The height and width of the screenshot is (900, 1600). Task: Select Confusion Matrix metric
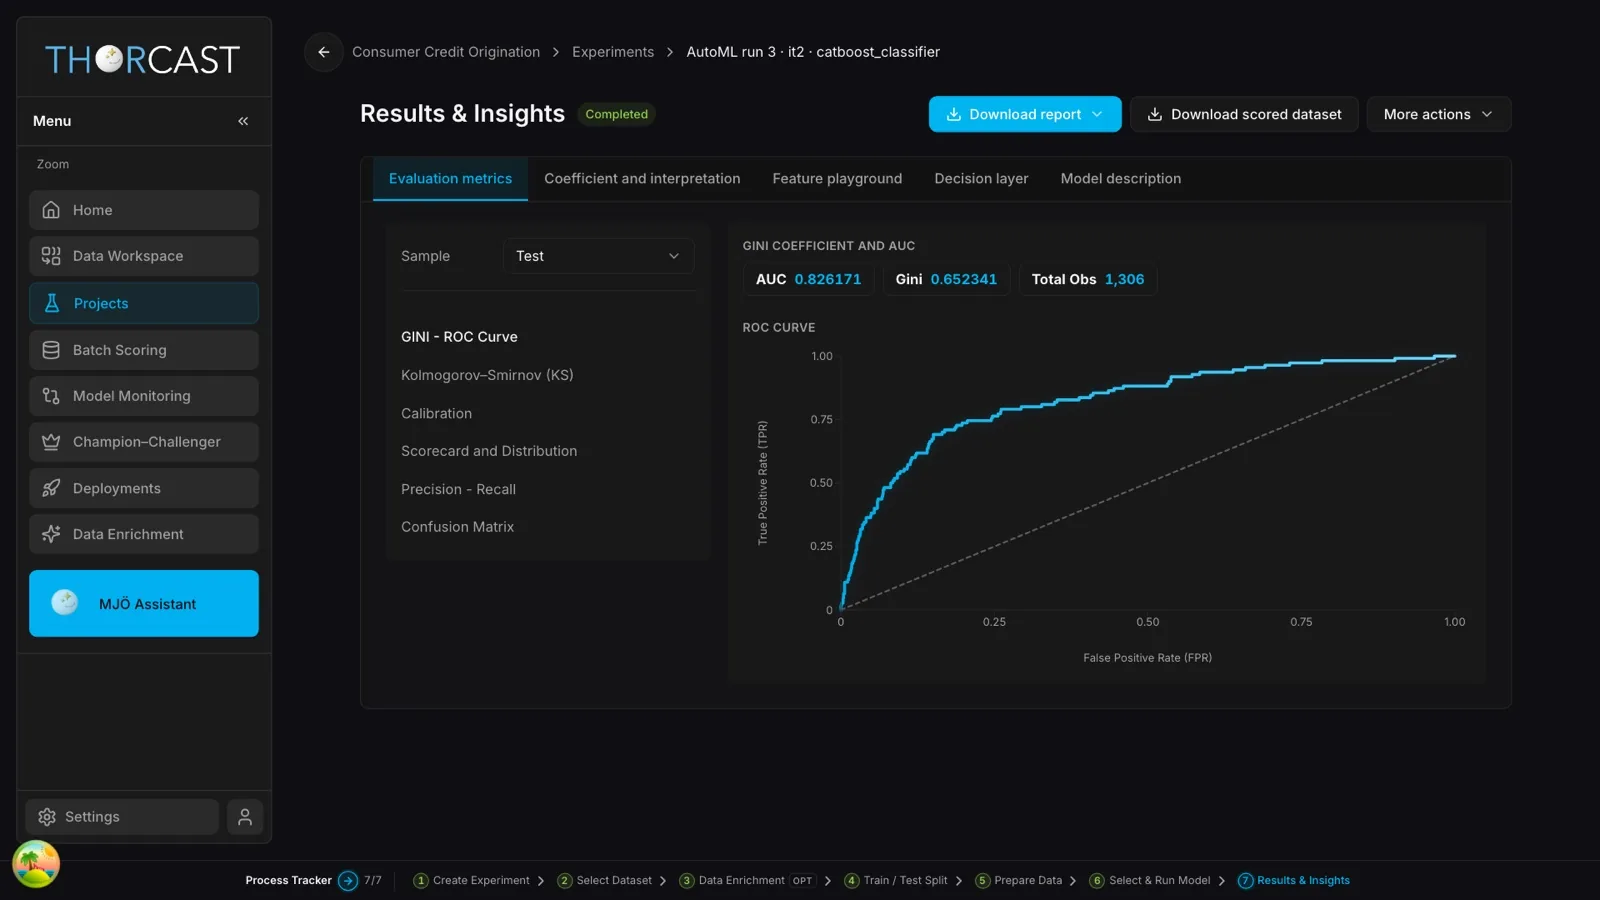pyautogui.click(x=457, y=527)
